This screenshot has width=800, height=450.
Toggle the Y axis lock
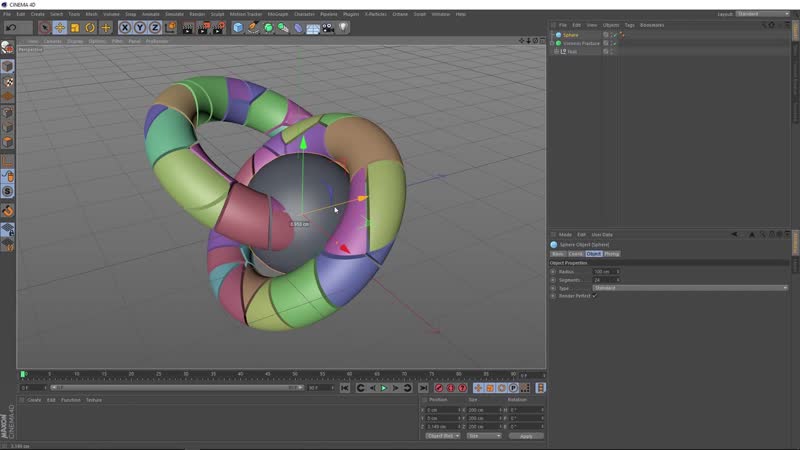point(140,28)
